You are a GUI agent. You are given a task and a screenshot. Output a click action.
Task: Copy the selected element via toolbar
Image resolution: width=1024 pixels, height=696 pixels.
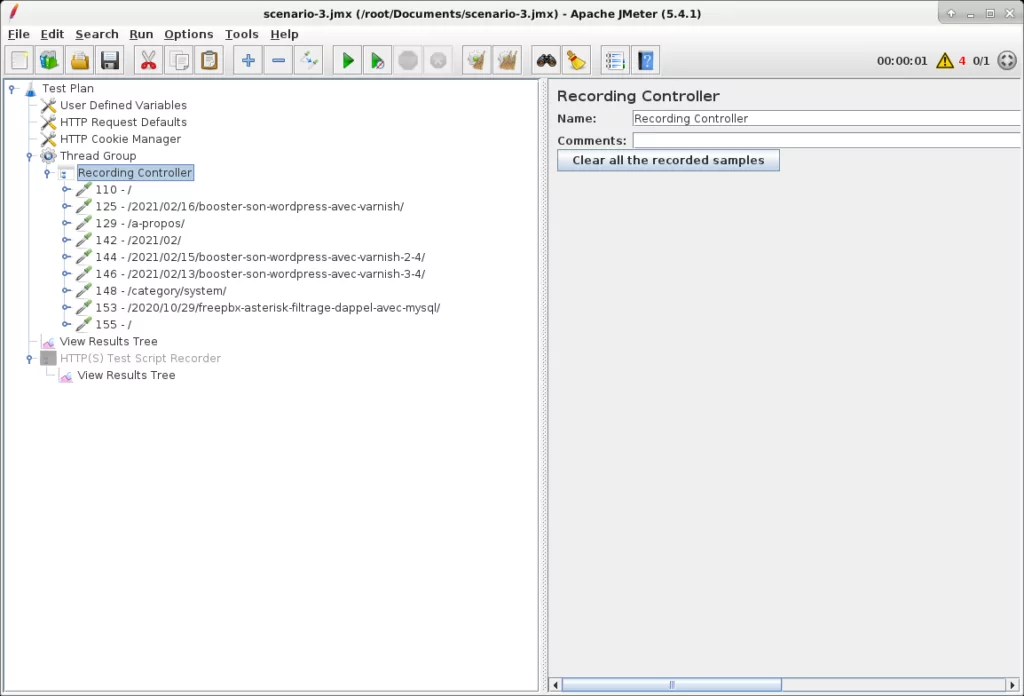pyautogui.click(x=179, y=61)
